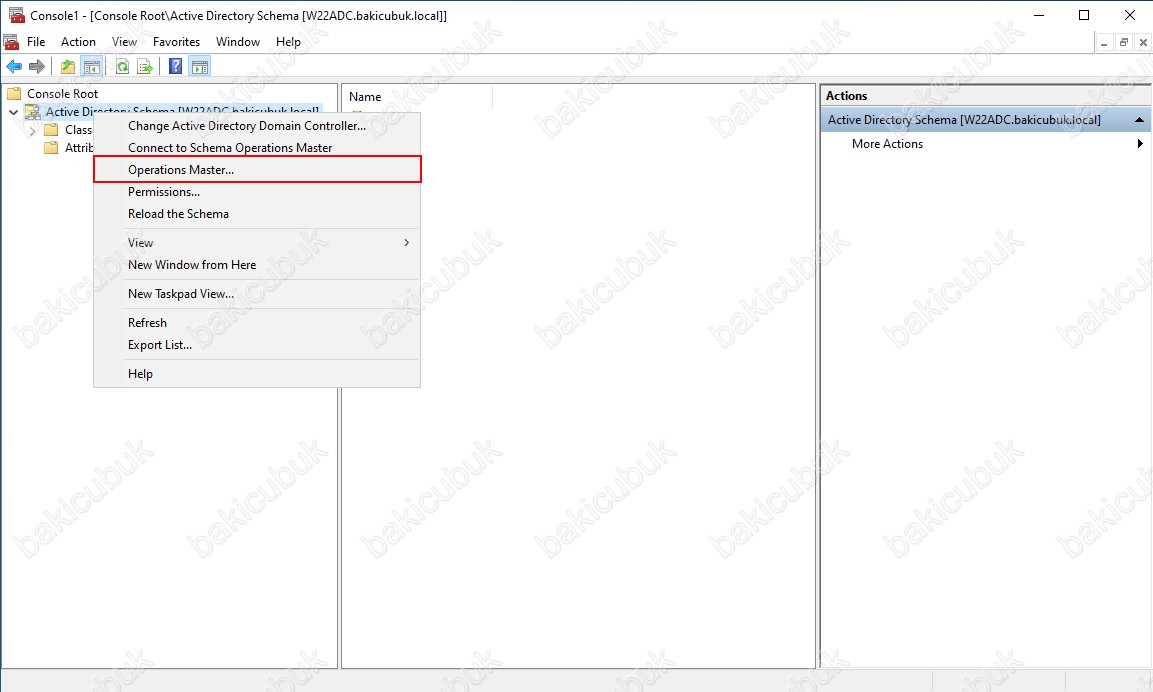Select New Taskpad View...
The image size is (1153, 692).
pyautogui.click(x=257, y=293)
